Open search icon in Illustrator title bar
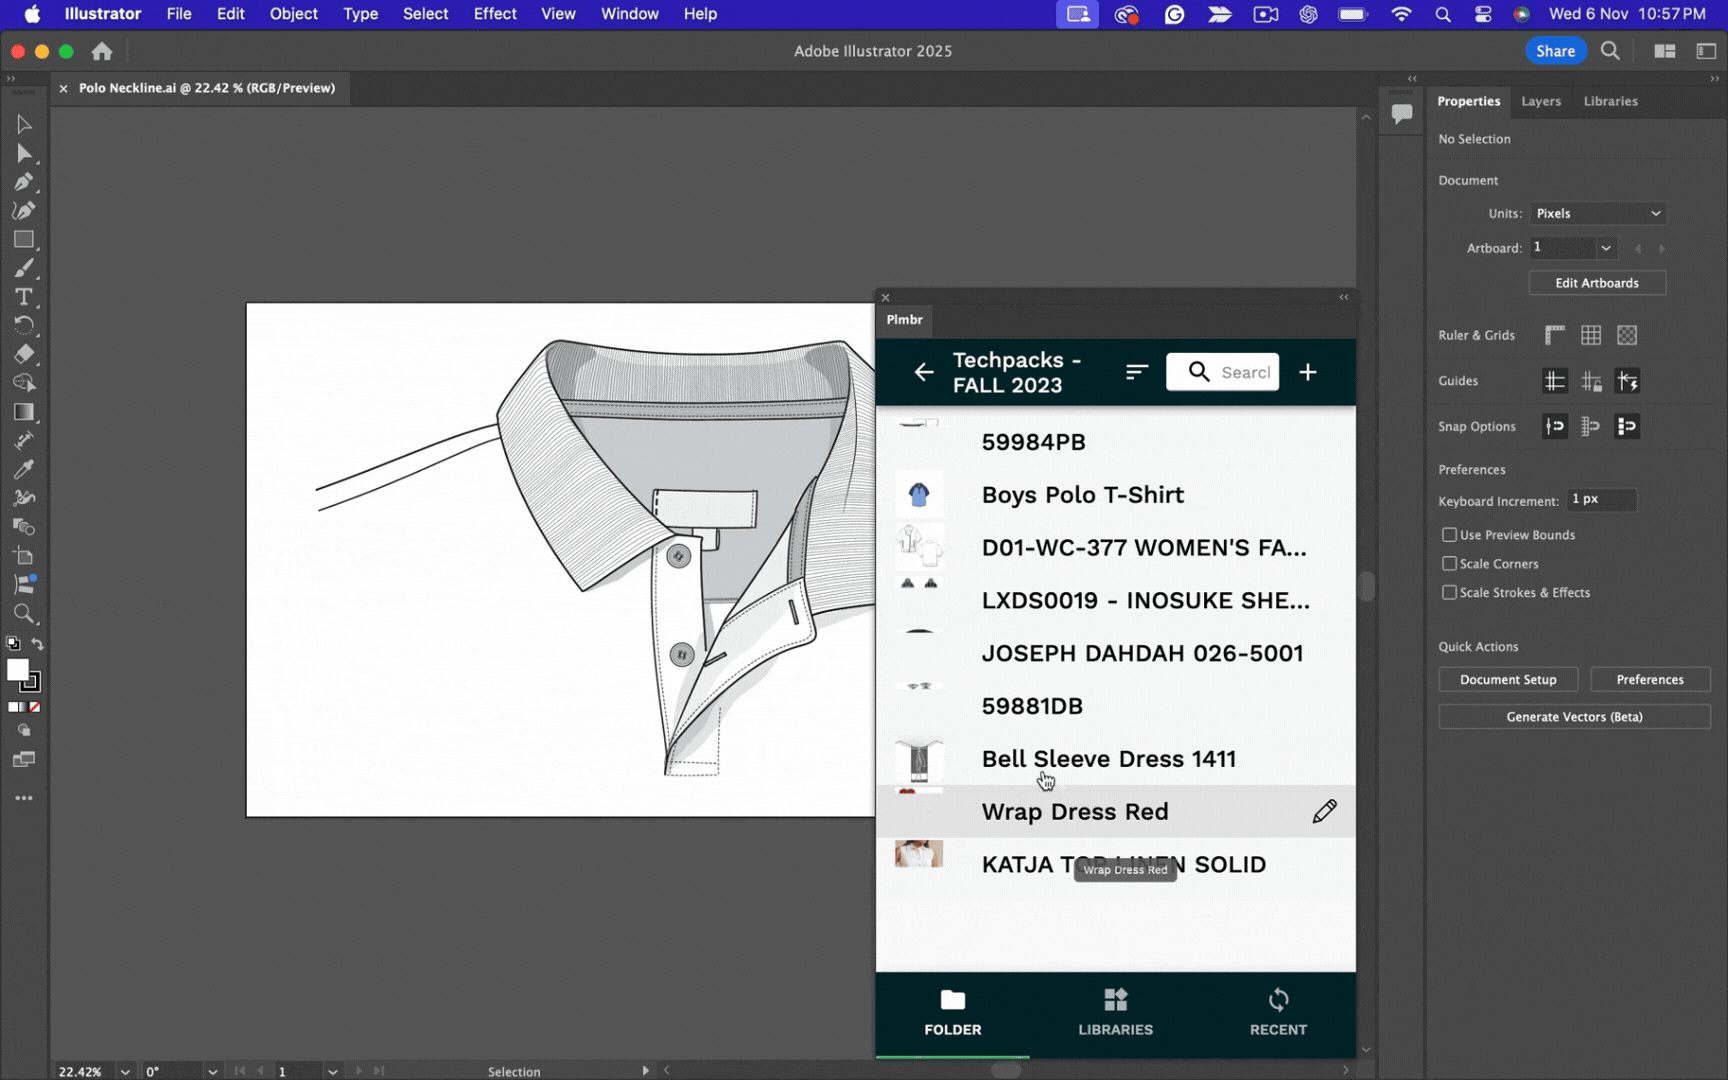 pyautogui.click(x=1610, y=51)
